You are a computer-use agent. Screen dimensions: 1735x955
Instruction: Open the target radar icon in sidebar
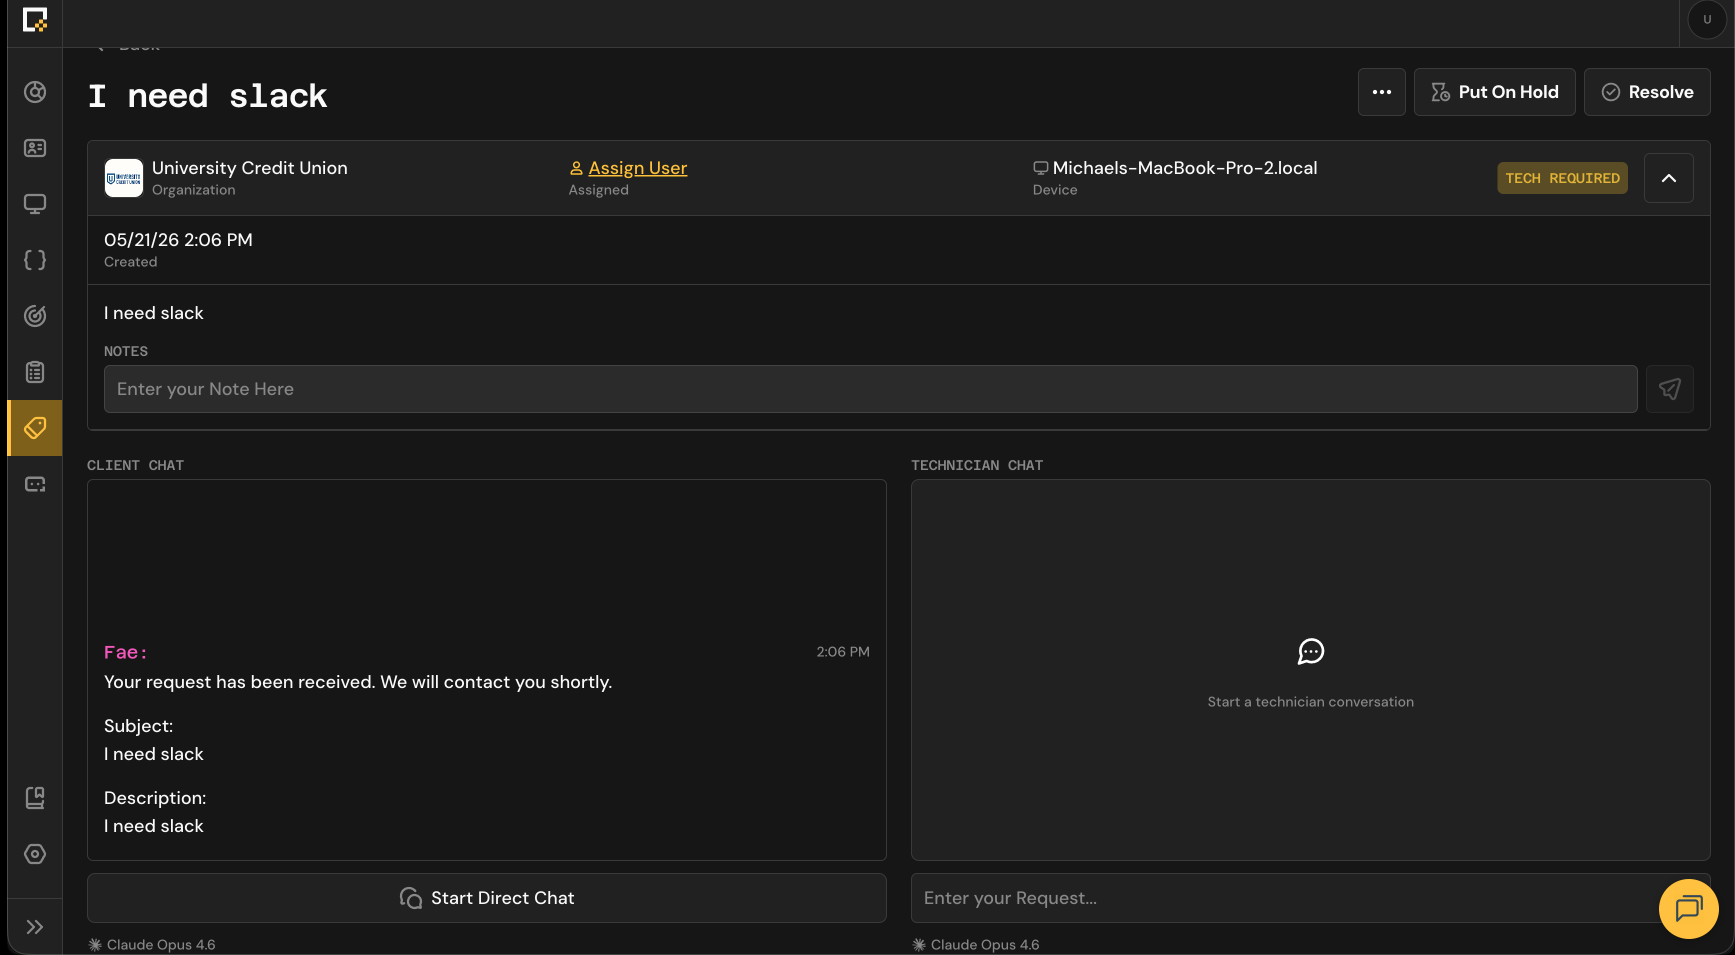pyautogui.click(x=35, y=316)
